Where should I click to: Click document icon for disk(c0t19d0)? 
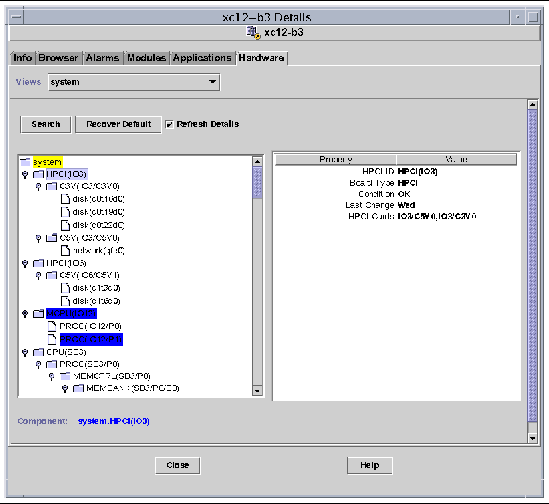pyautogui.click(x=65, y=212)
